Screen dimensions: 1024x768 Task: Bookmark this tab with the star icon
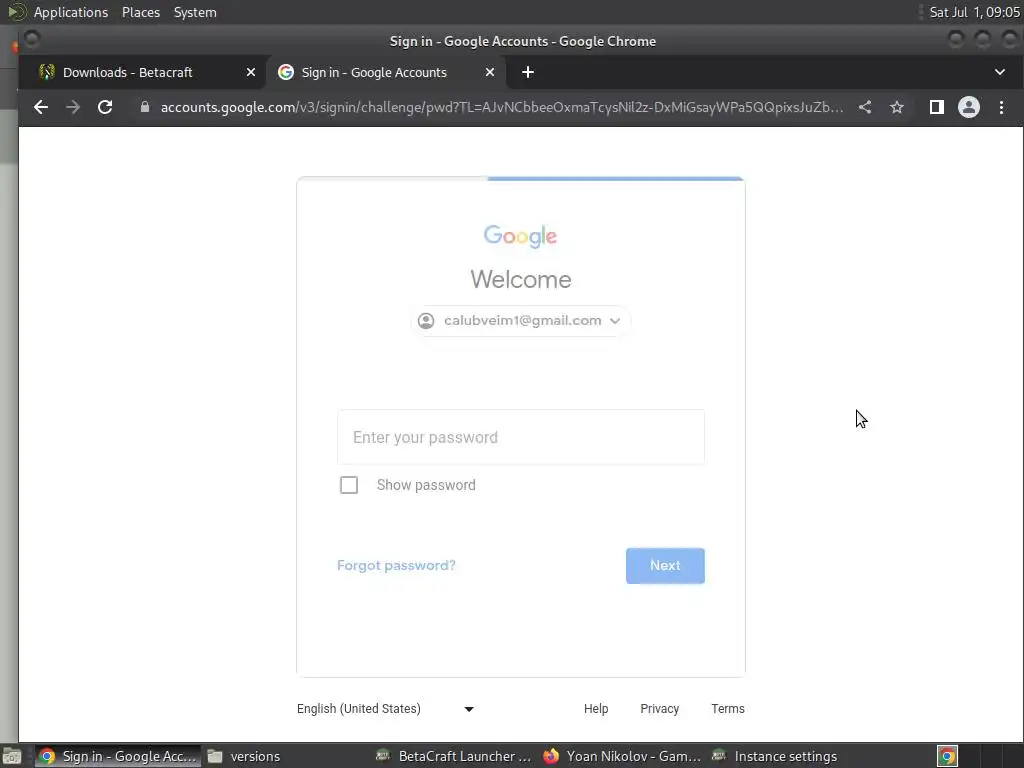click(x=897, y=107)
